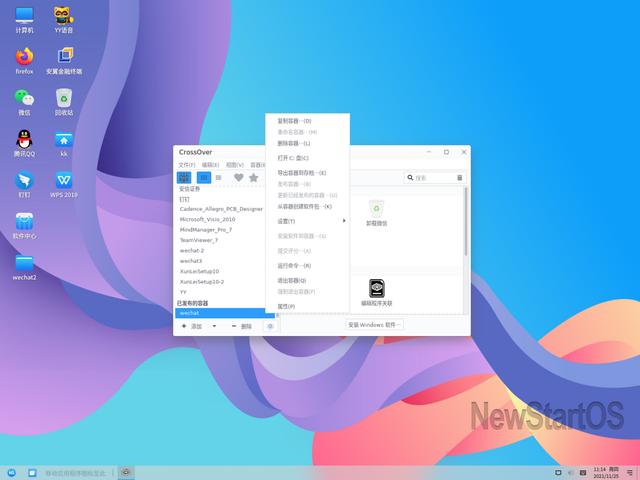Click the taskbar search box
Viewport: 640px width, 480px height.
[x=76, y=473]
